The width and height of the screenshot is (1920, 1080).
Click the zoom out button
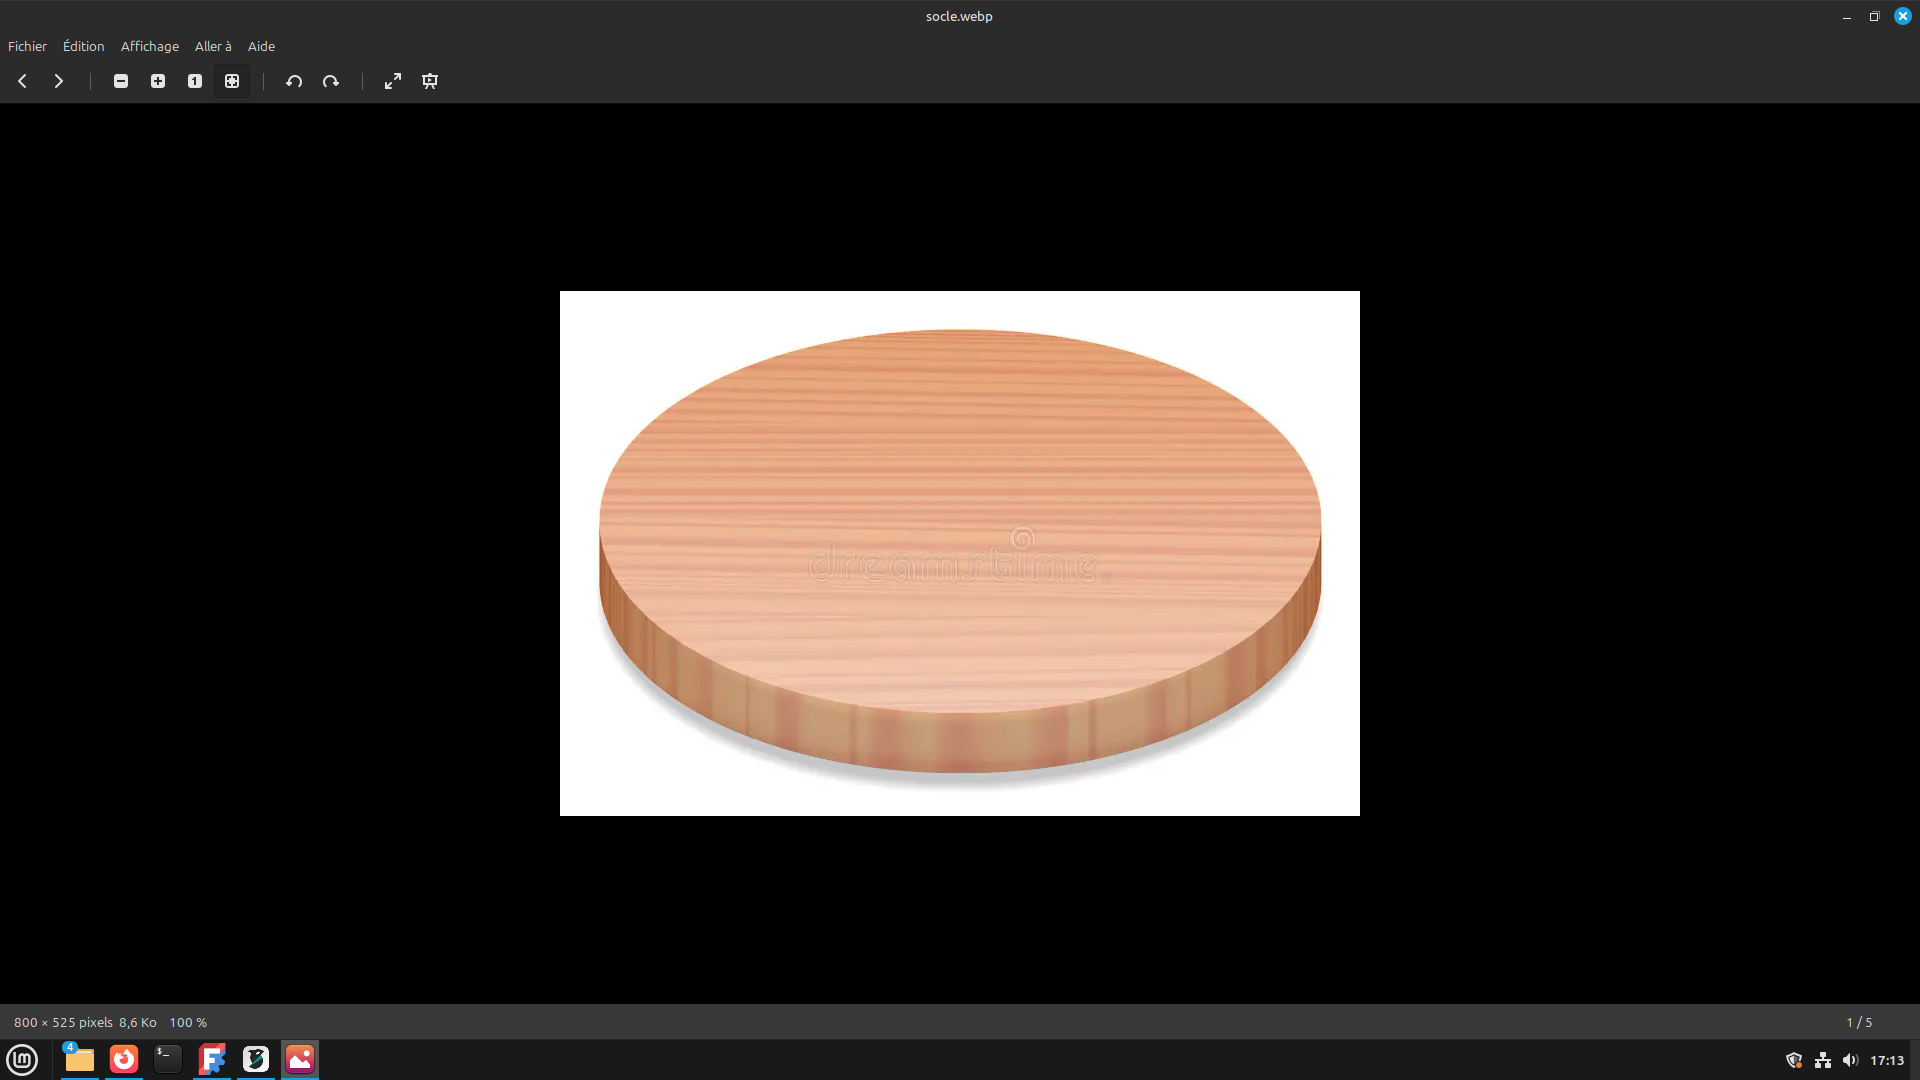click(x=121, y=81)
